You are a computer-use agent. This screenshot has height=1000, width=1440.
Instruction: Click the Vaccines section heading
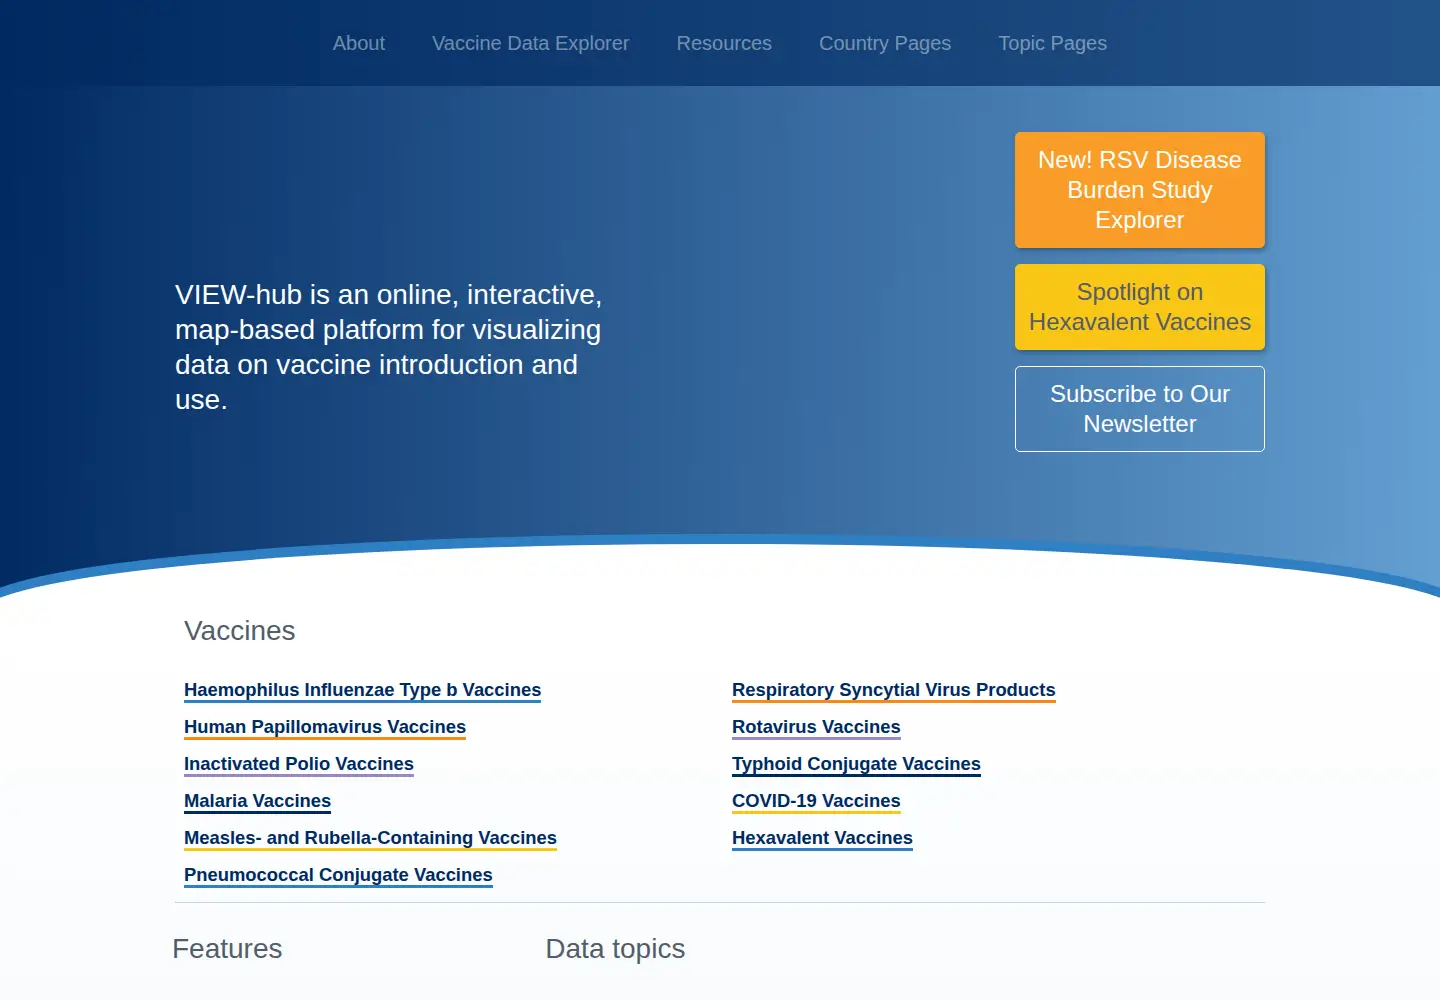coord(240,631)
